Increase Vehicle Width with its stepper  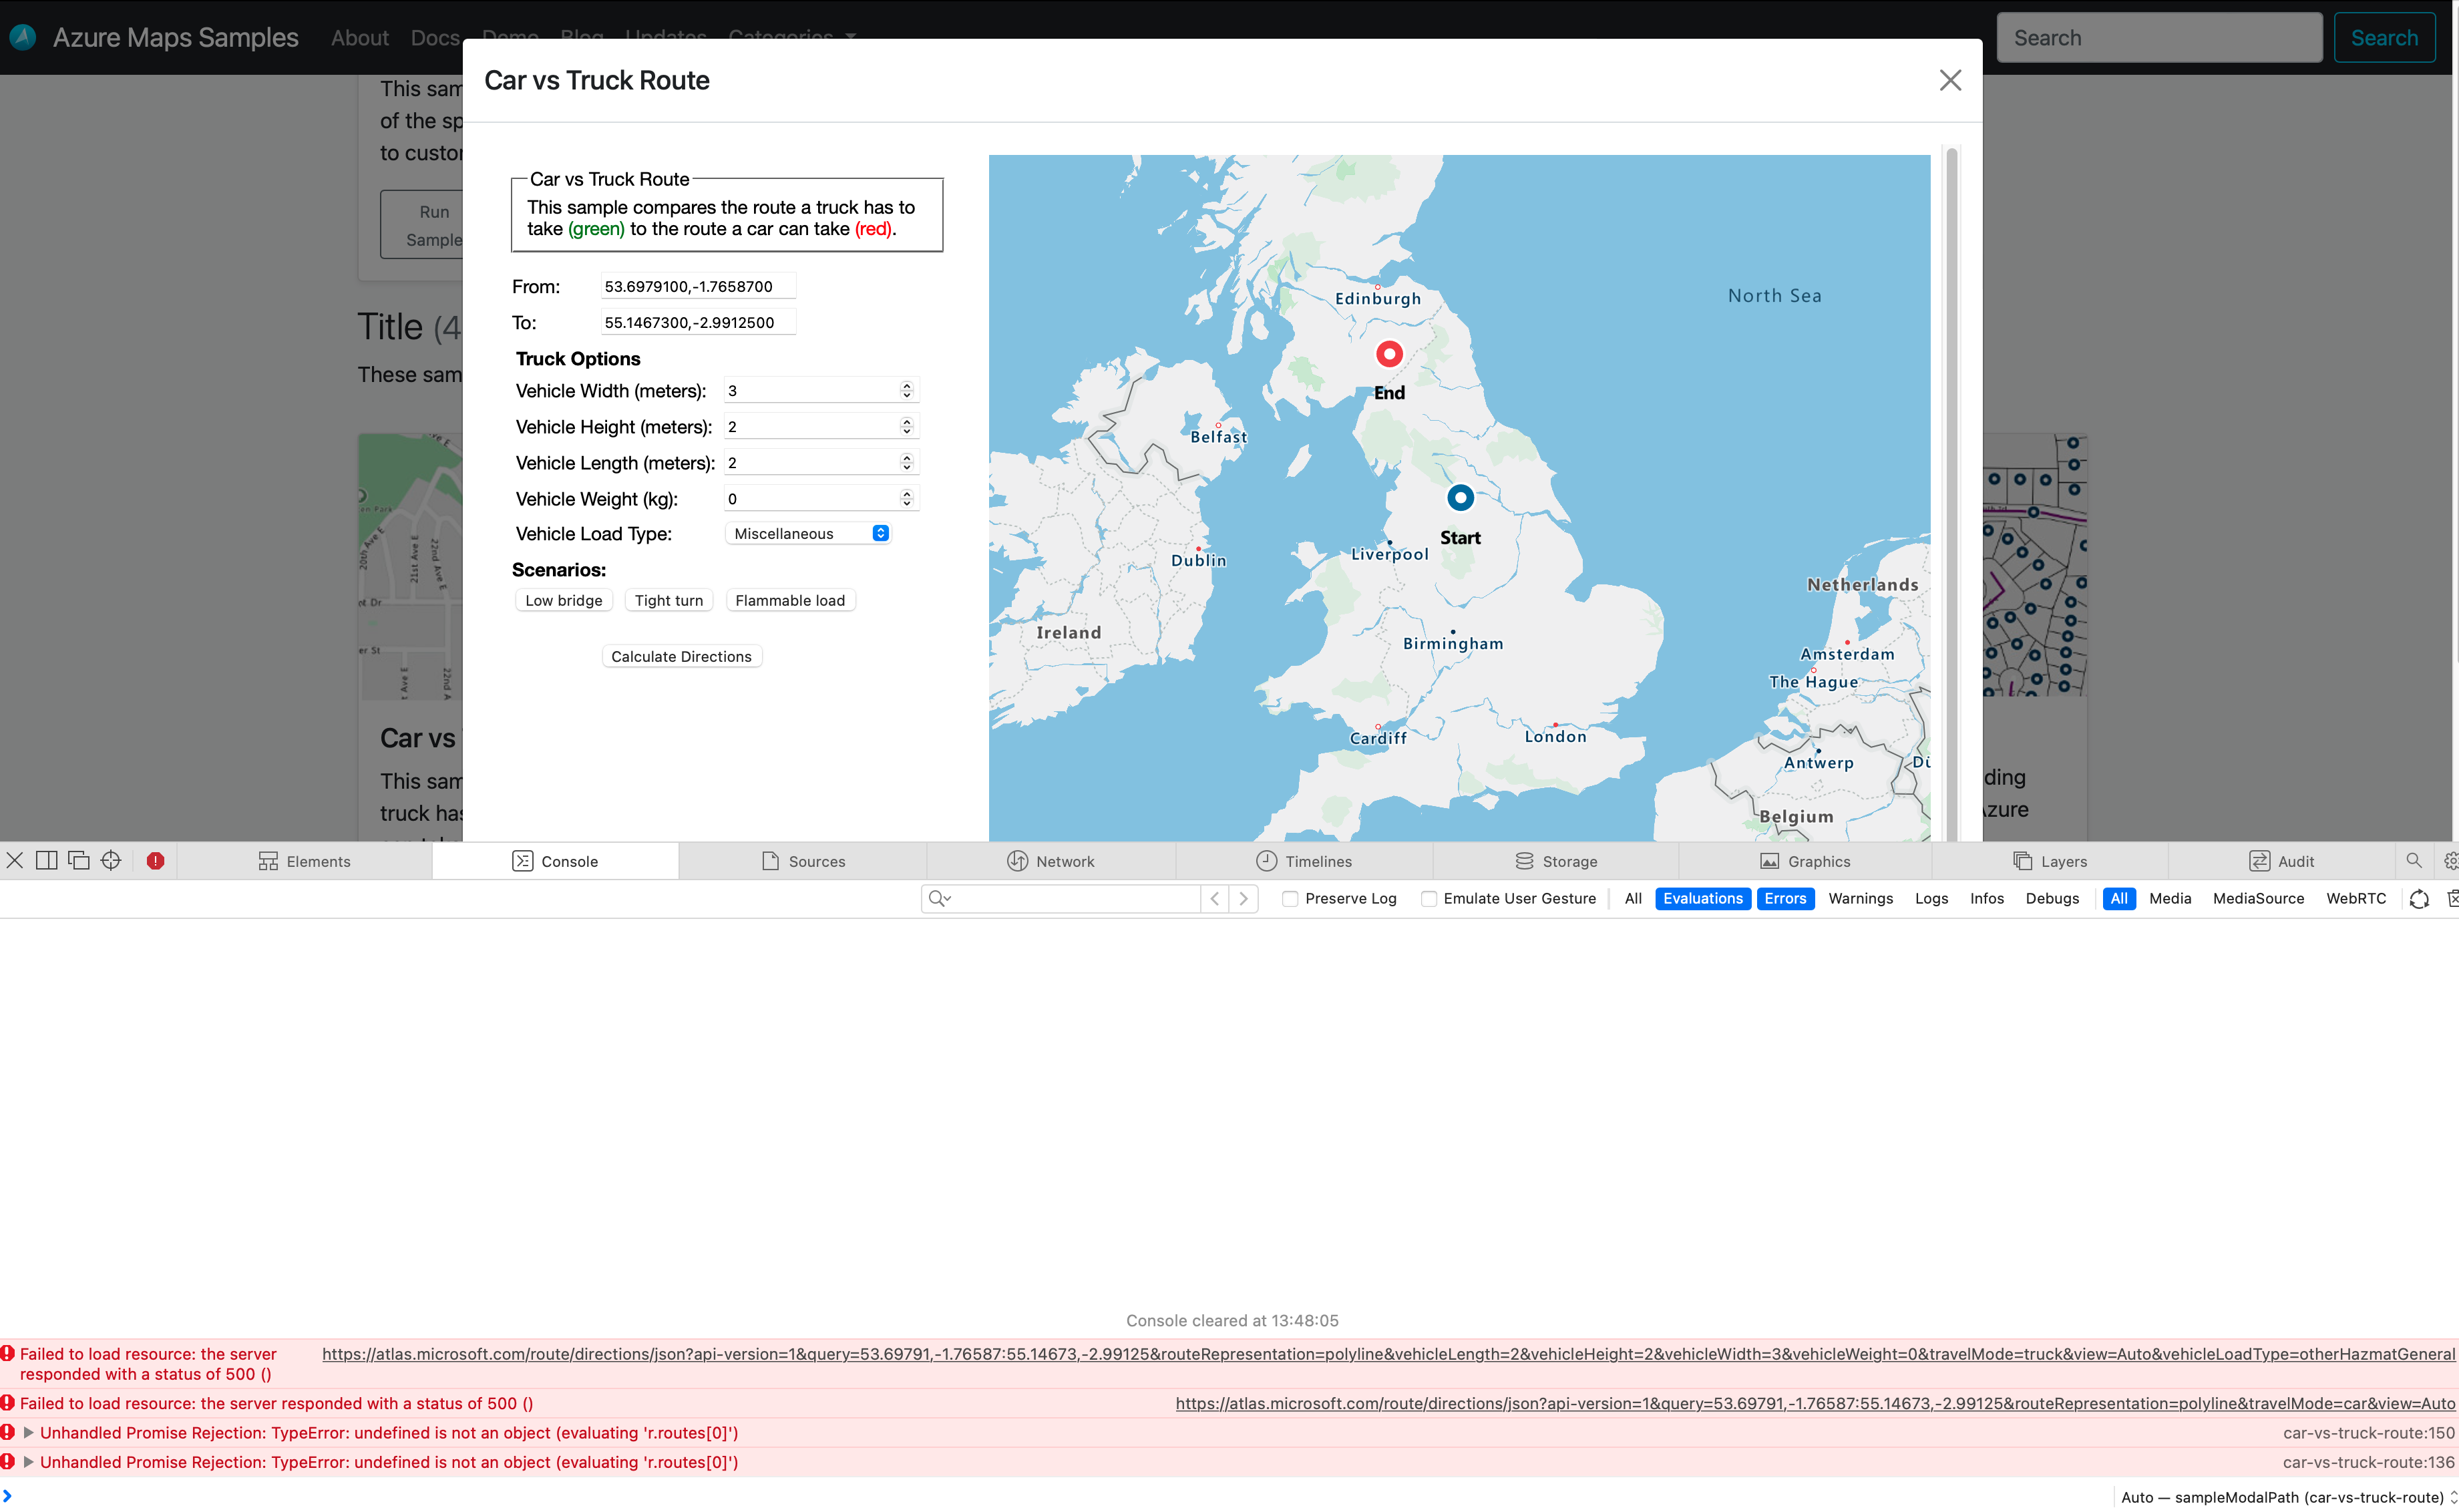906,386
